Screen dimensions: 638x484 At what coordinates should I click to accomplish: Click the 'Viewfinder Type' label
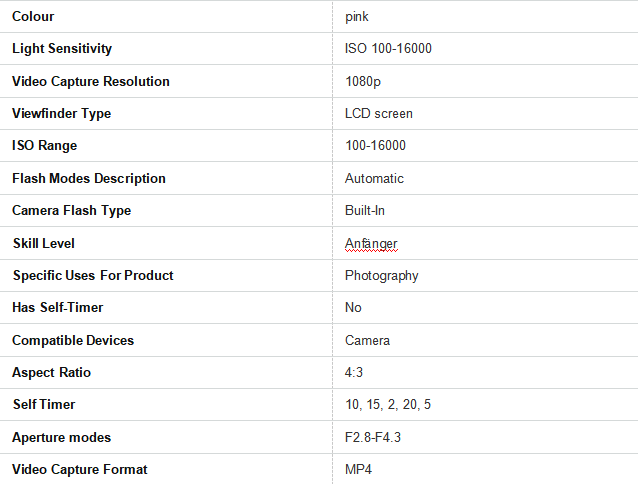click(61, 113)
